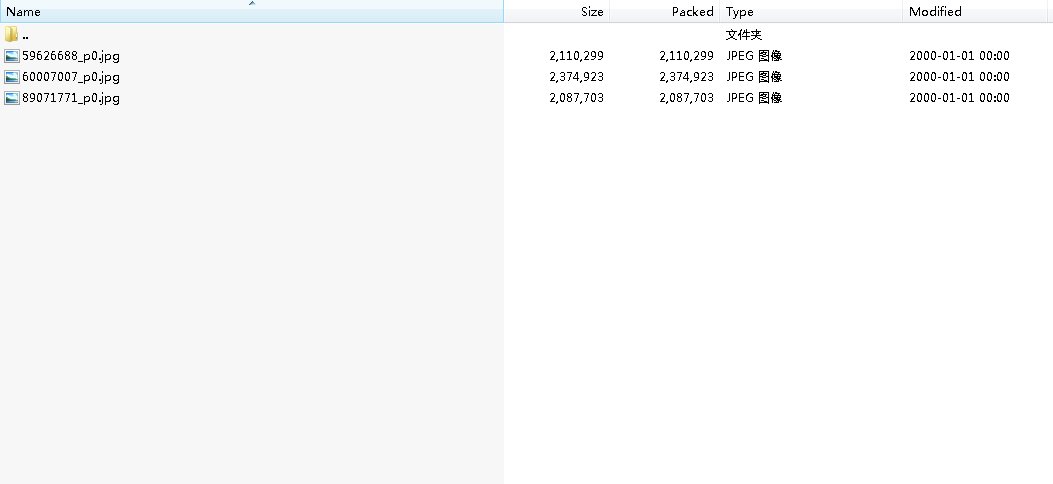Sort files by the Size column header
This screenshot has width=1053, height=484.
[592, 12]
